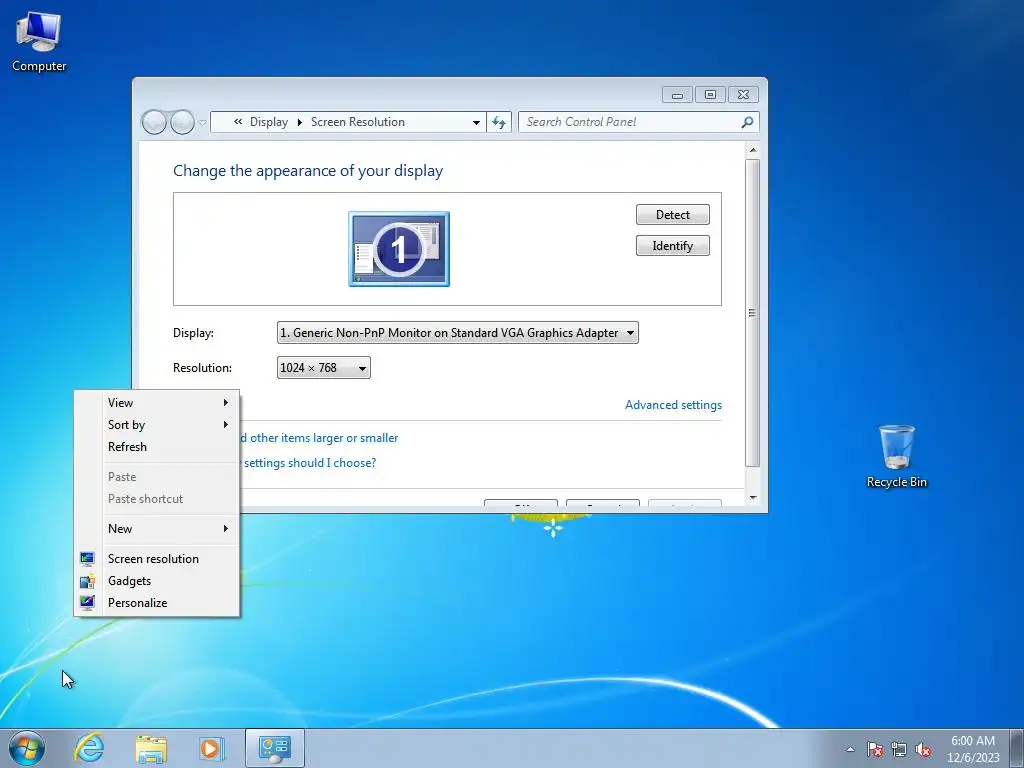Click the muted volume tray icon
The image size is (1024, 768).
(923, 749)
